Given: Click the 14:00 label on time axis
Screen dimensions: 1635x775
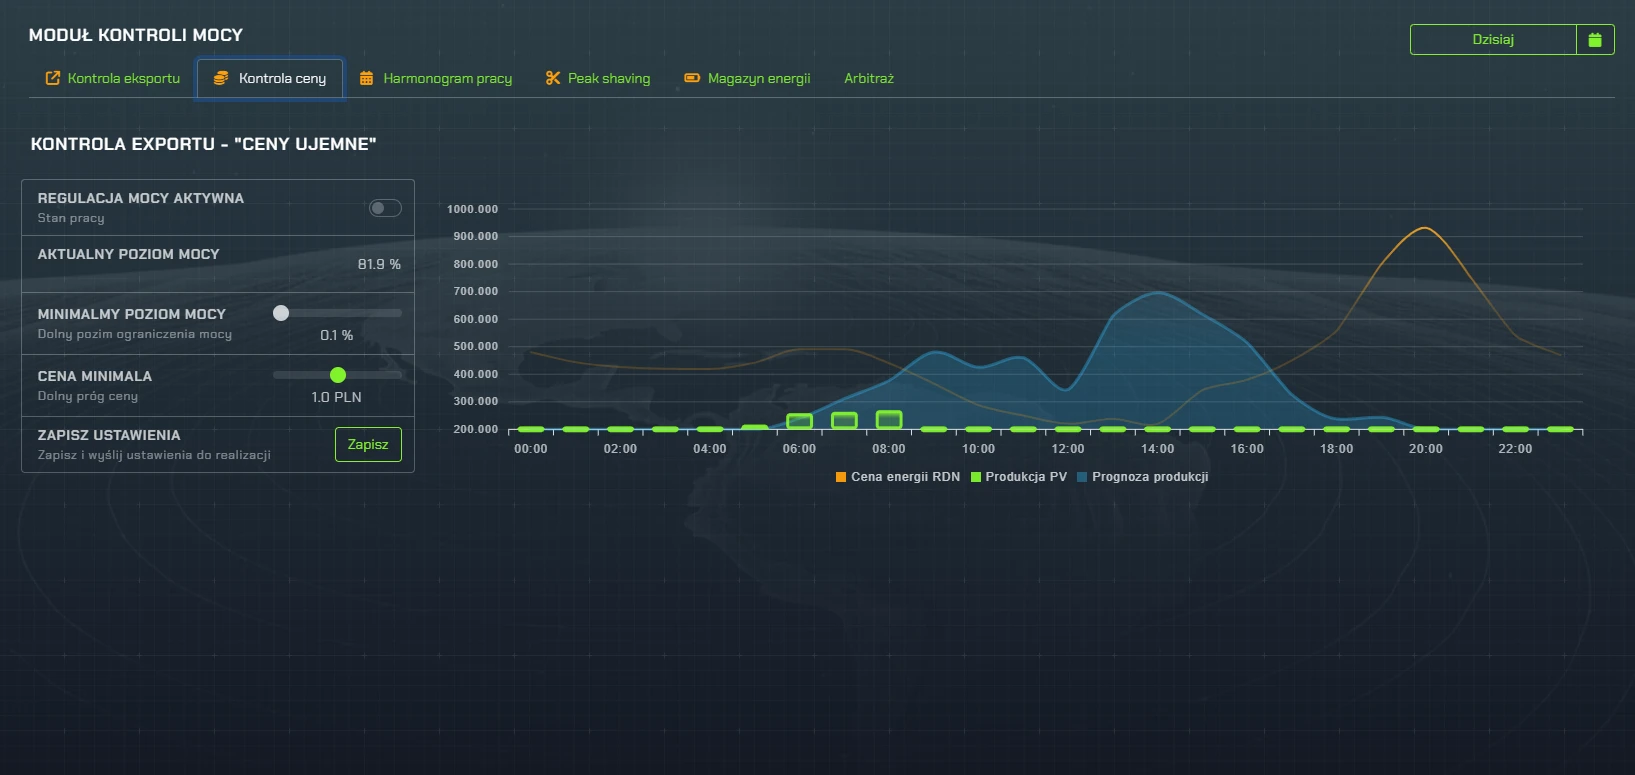Looking at the screenshot, I should (x=1157, y=449).
